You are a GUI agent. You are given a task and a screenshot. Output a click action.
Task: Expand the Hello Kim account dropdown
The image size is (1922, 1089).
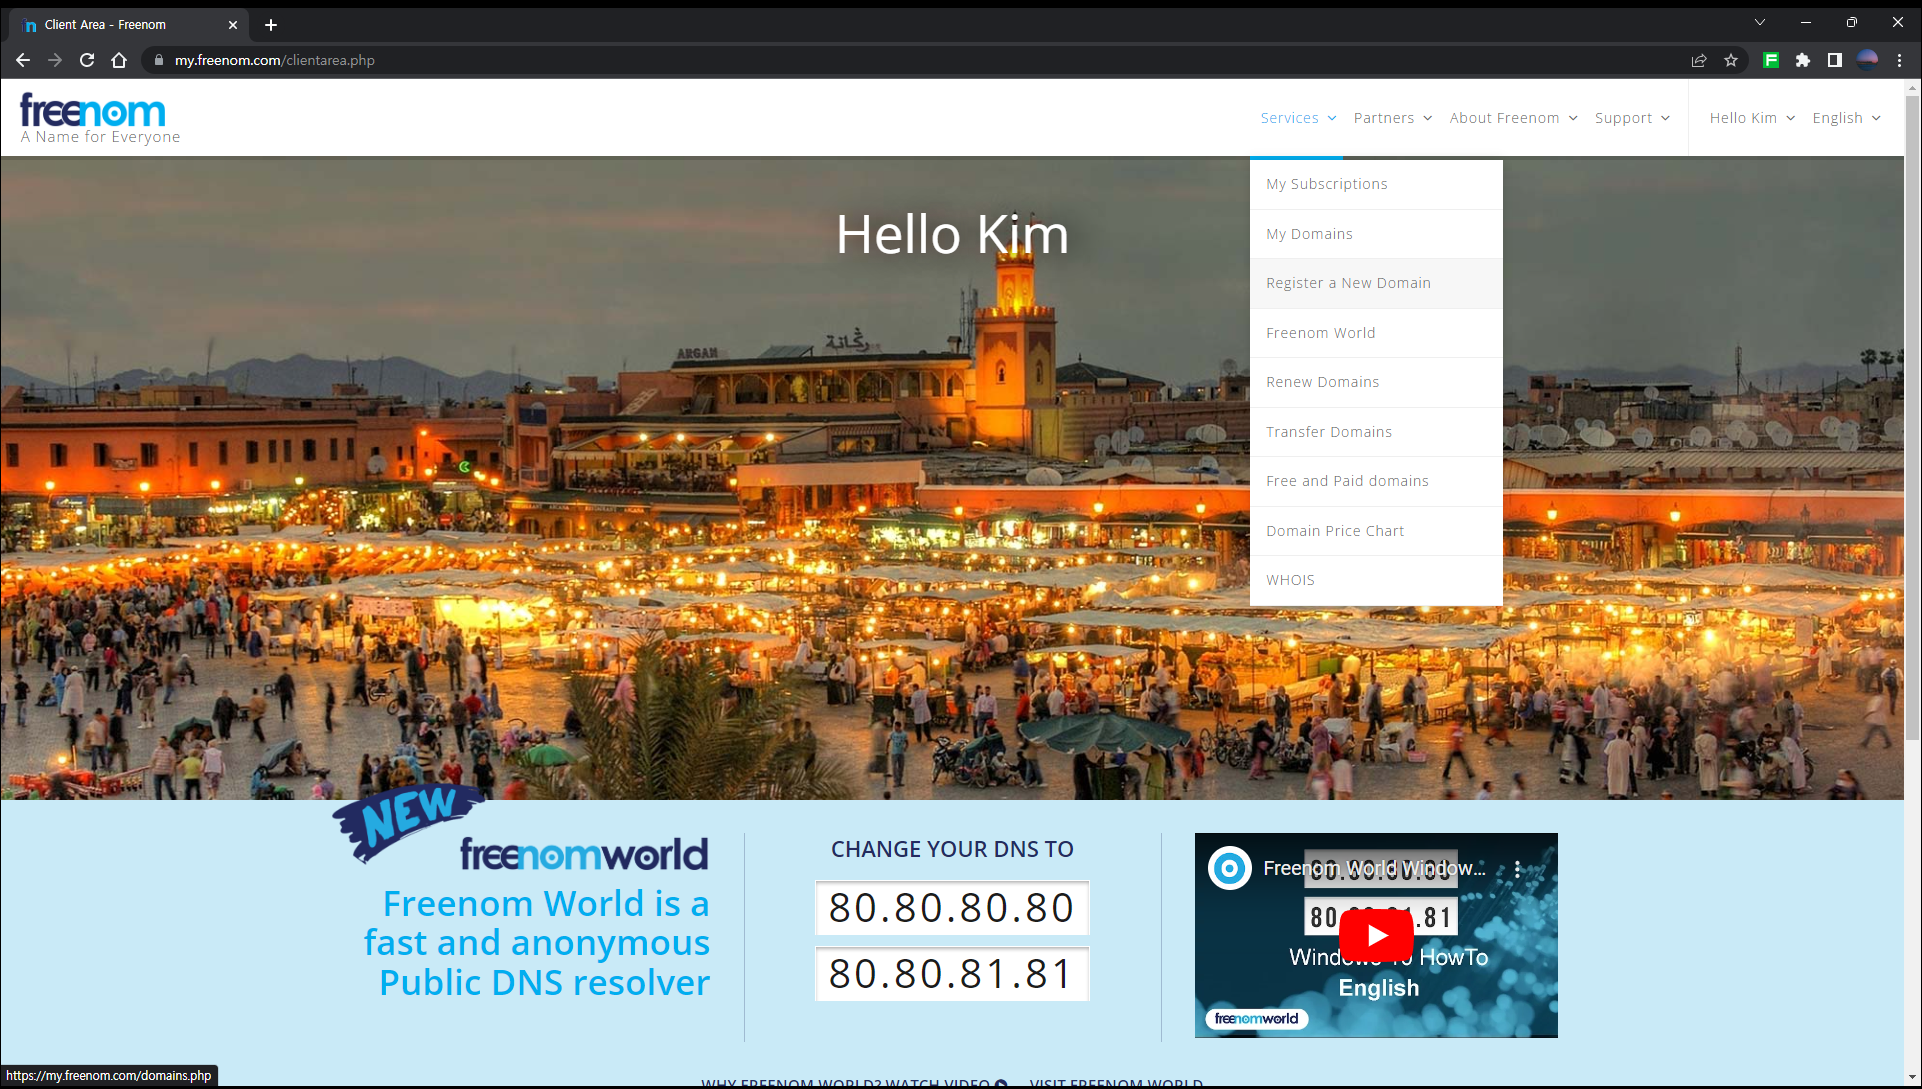click(1751, 118)
